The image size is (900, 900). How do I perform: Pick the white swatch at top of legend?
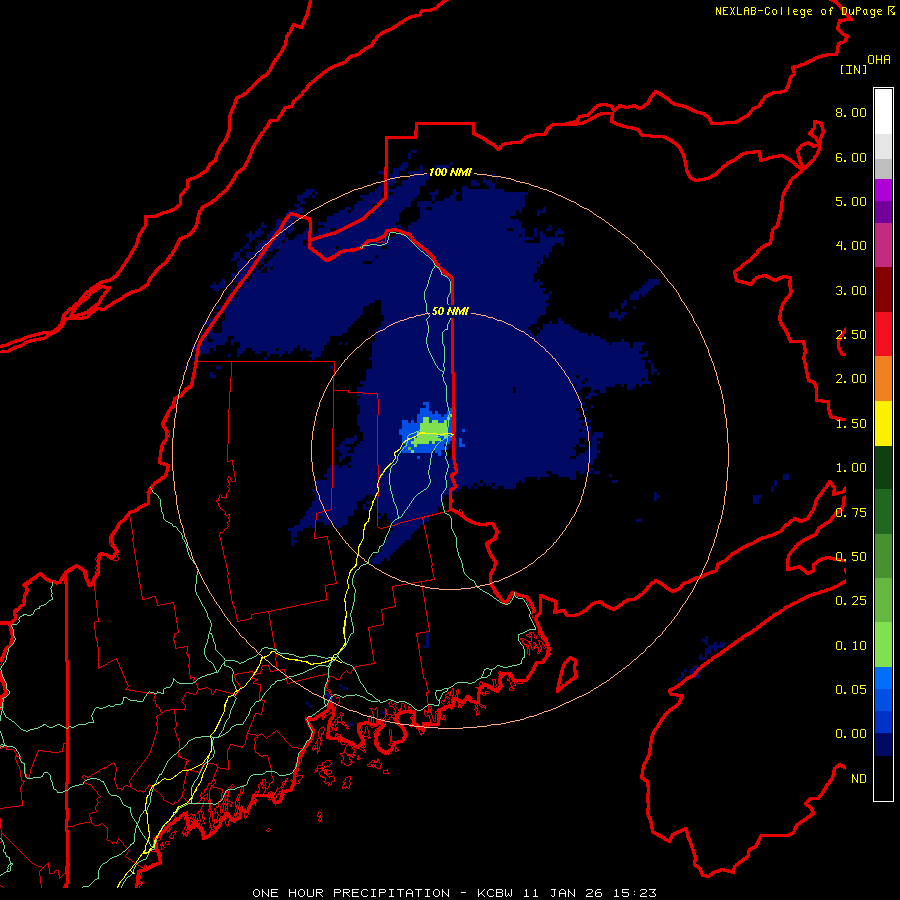click(x=883, y=111)
